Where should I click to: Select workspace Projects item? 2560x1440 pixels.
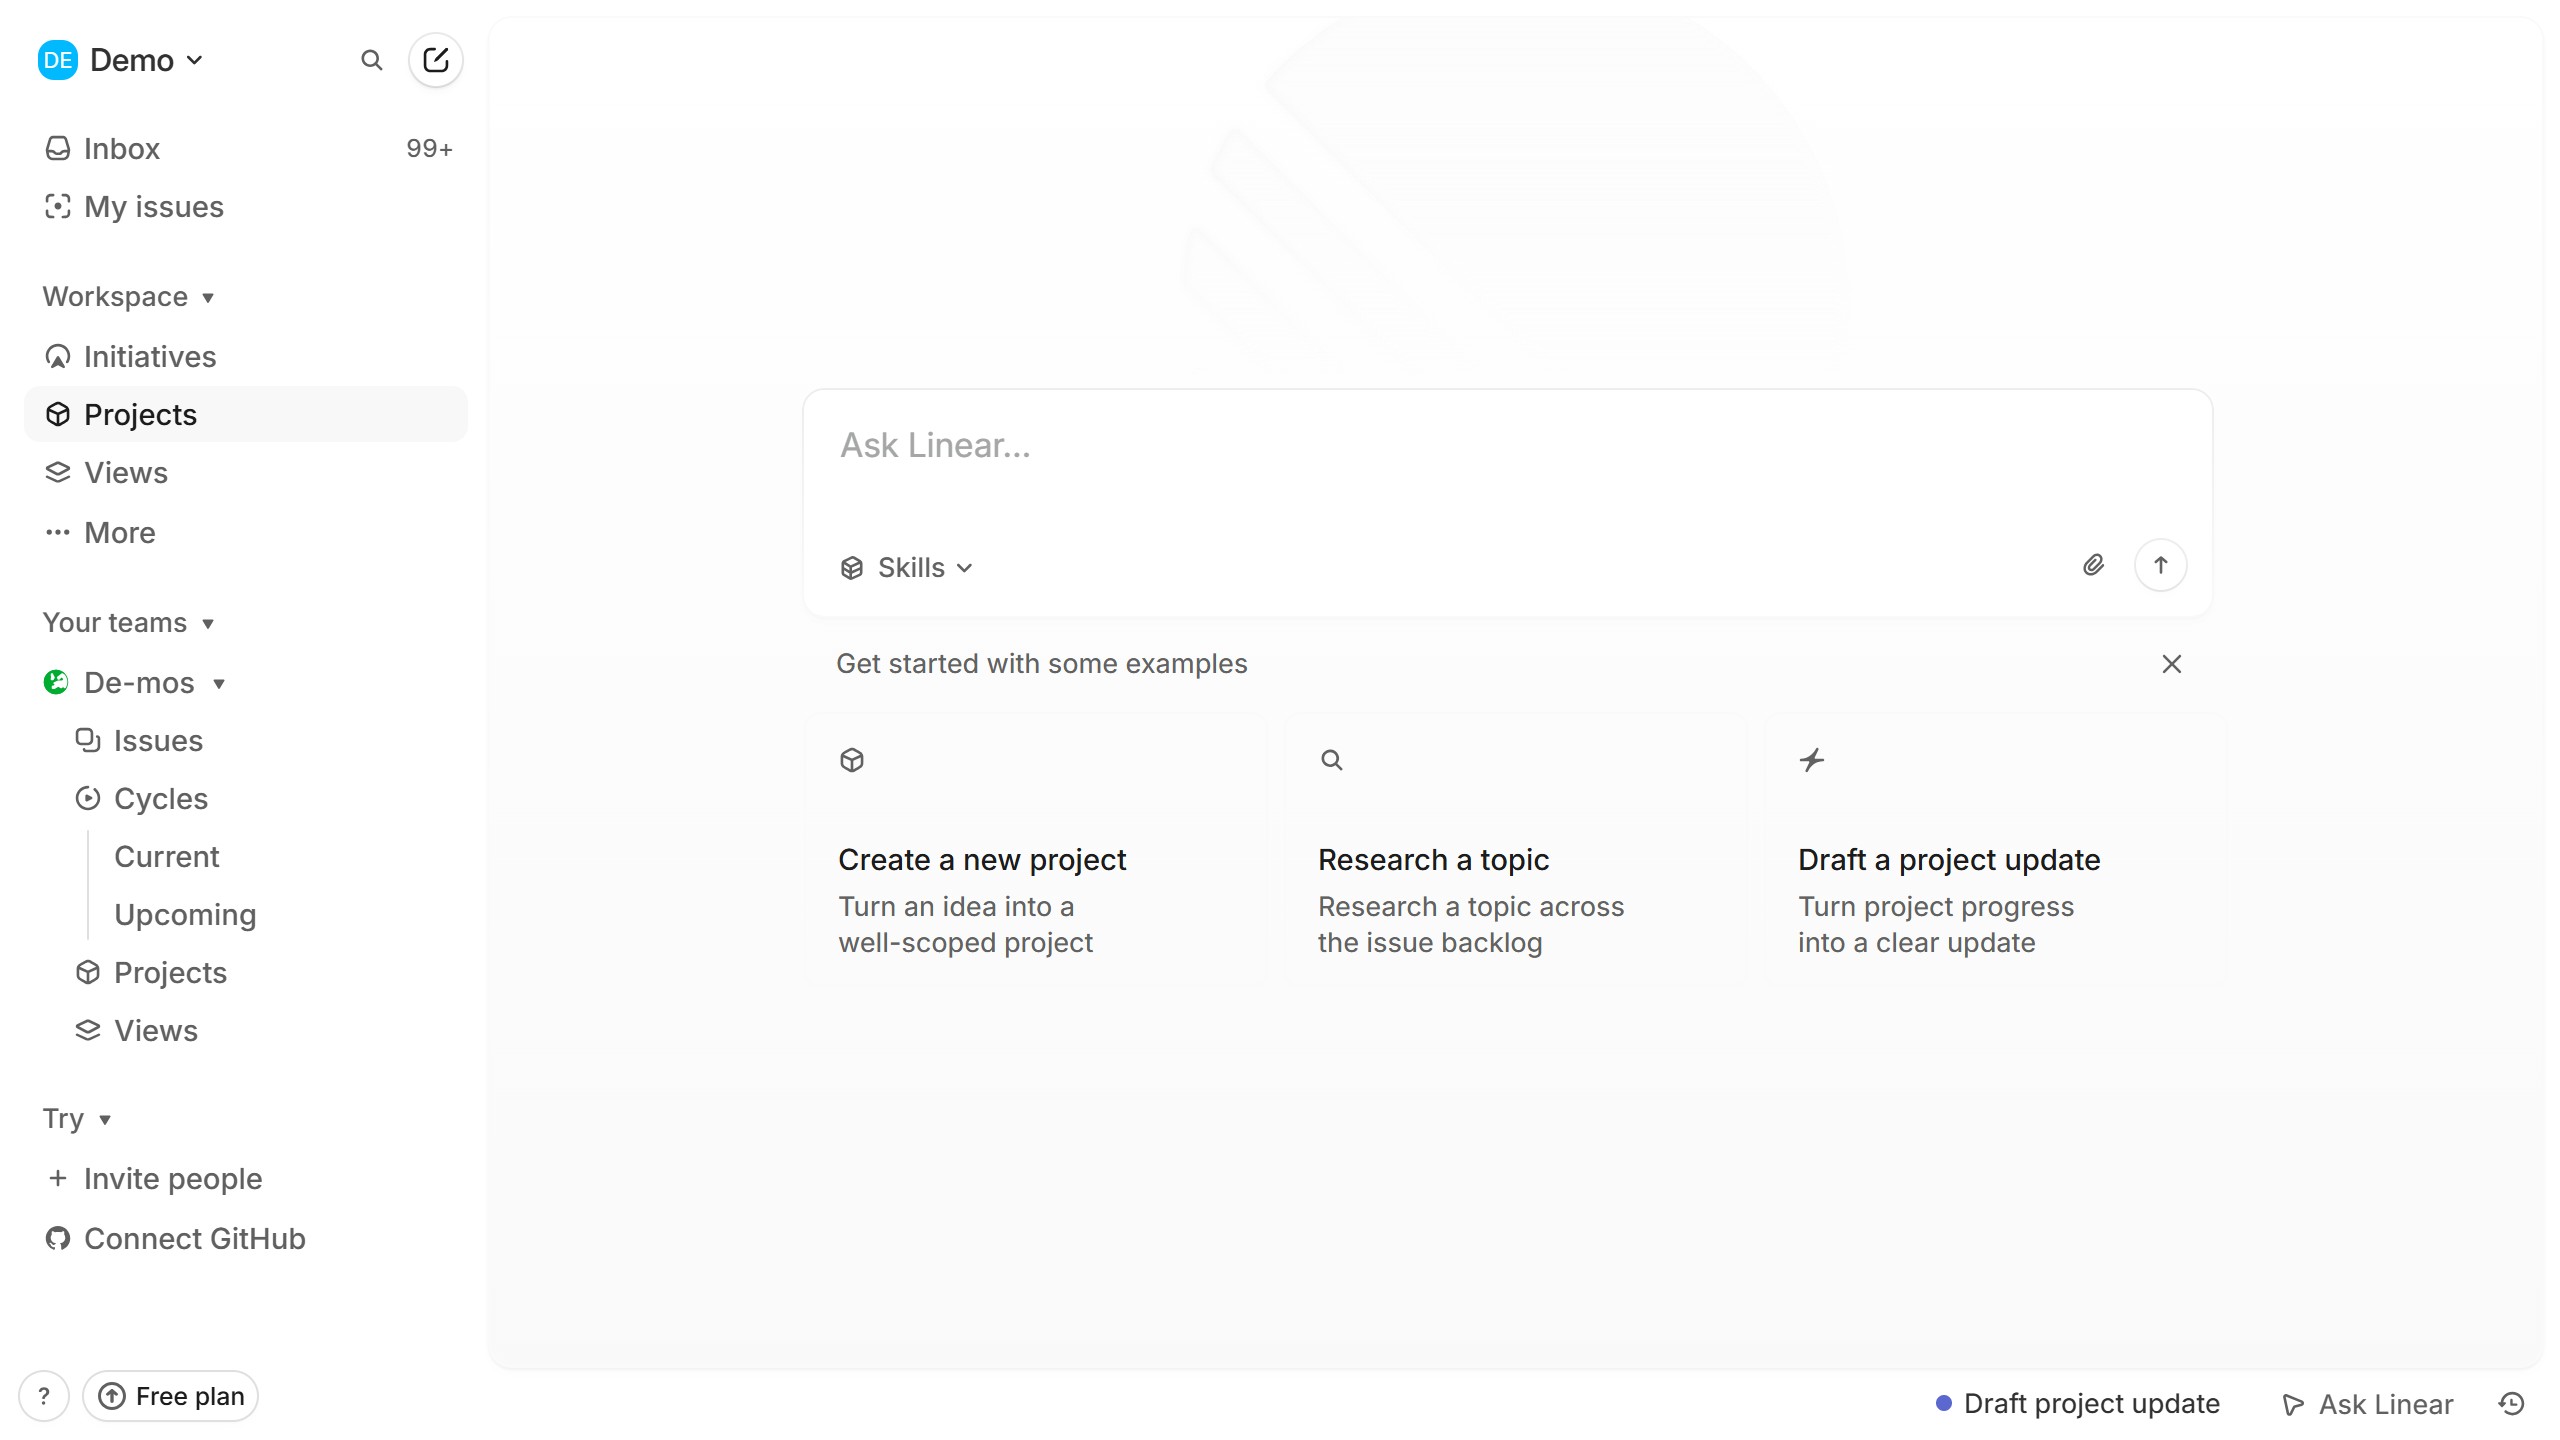pyautogui.click(x=246, y=414)
